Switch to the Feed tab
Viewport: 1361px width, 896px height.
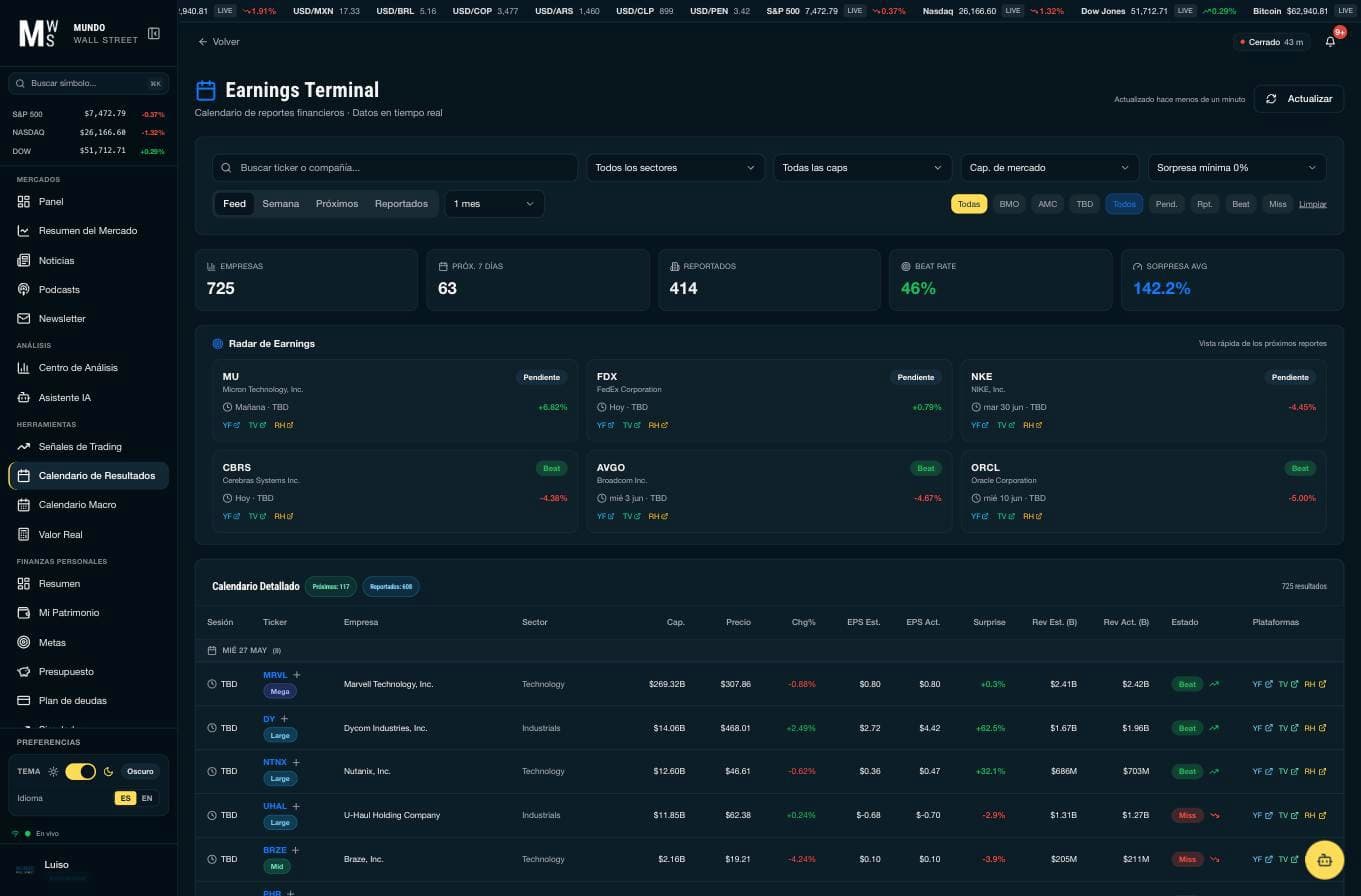coord(234,204)
